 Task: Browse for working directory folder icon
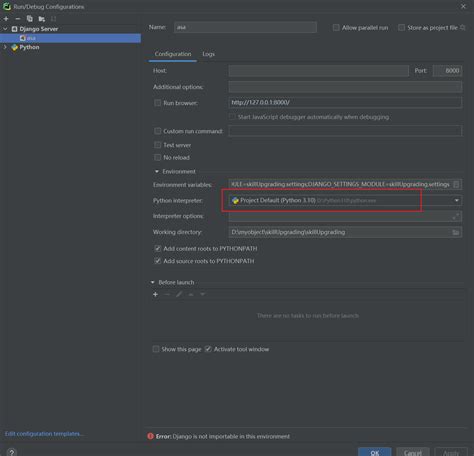[x=456, y=232]
